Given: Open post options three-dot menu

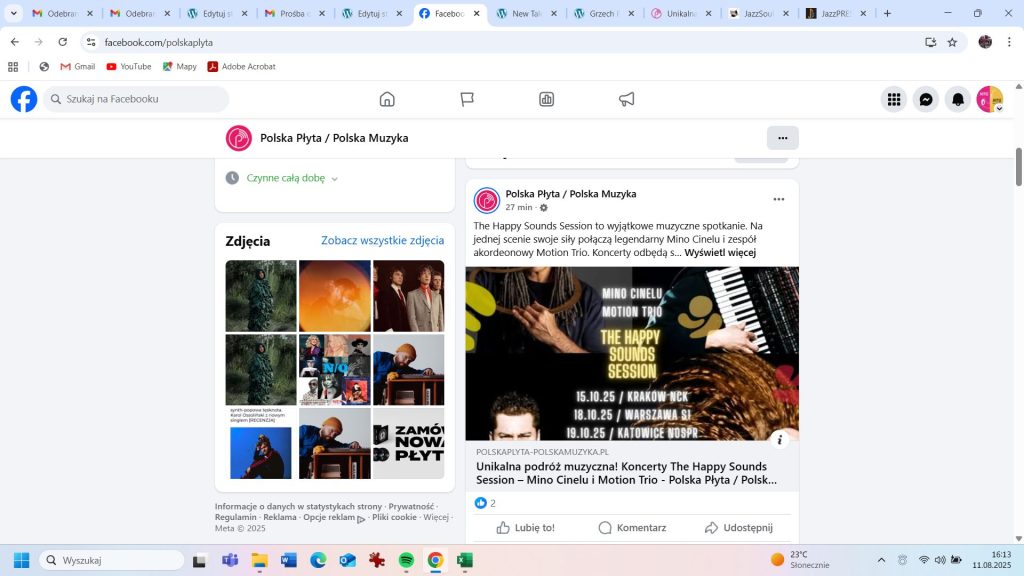Looking at the screenshot, I should pos(779,199).
